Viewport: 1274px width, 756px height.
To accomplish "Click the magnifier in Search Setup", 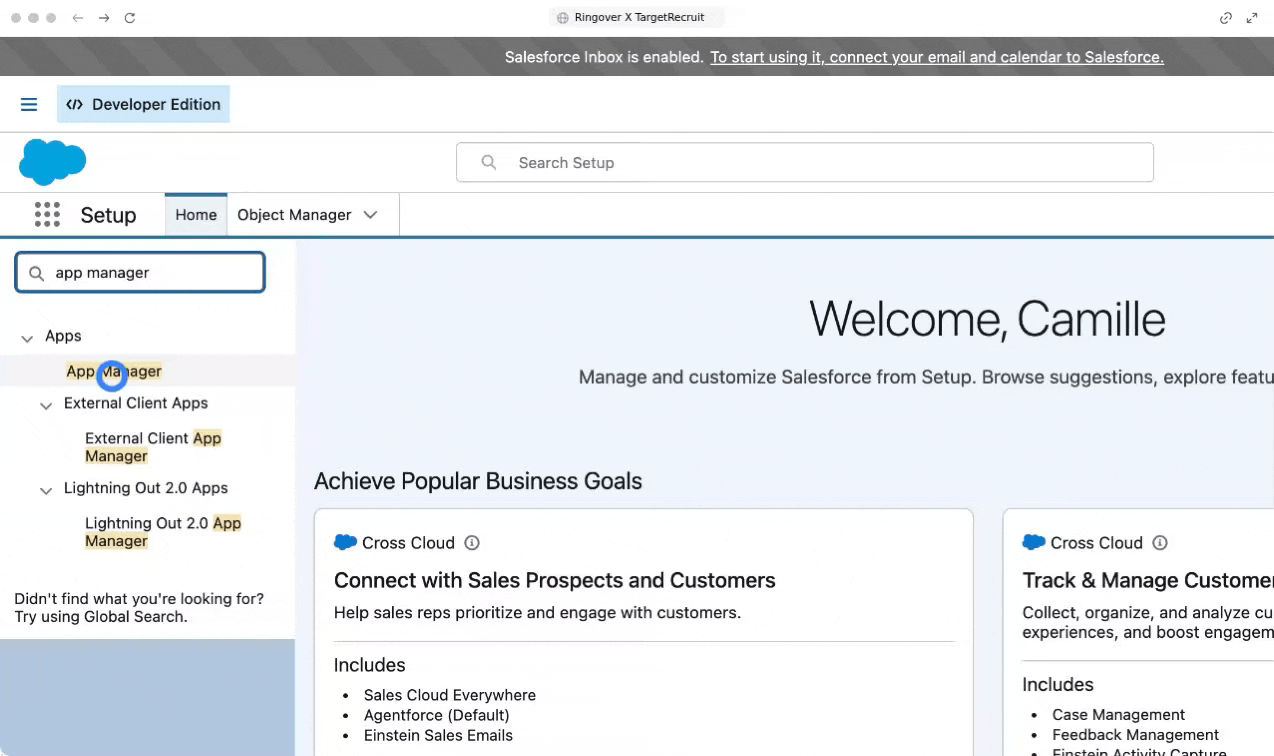I will 489,162.
